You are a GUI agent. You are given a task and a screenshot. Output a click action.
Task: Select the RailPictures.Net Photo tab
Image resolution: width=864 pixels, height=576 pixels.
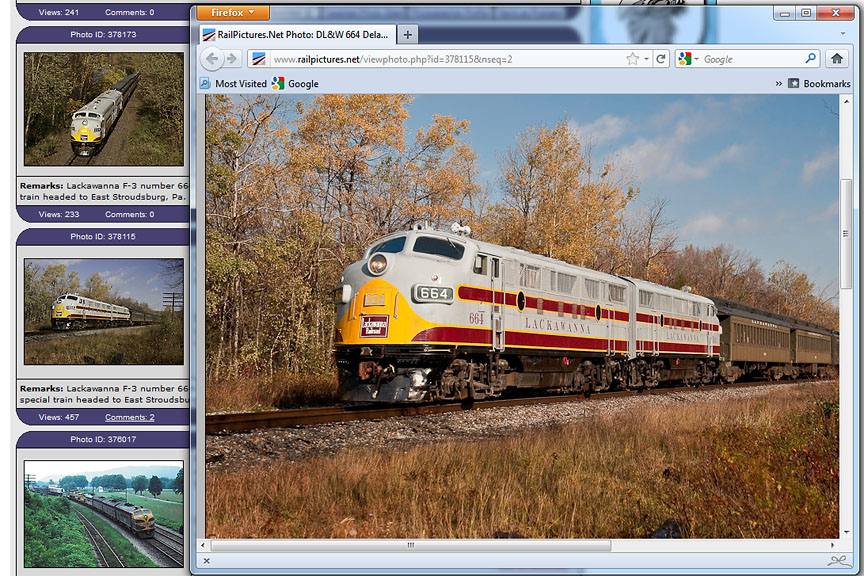[295, 34]
